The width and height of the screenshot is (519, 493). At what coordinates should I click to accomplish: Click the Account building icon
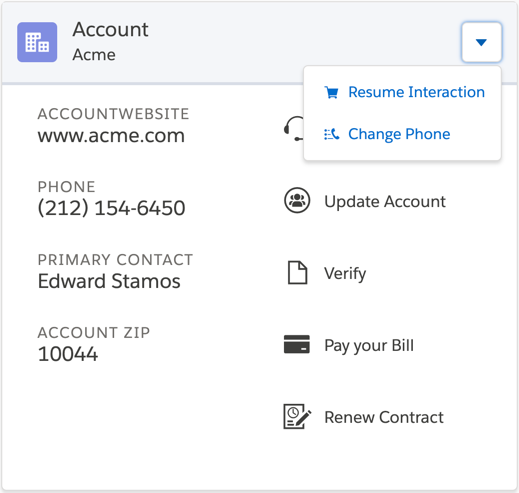click(x=37, y=42)
